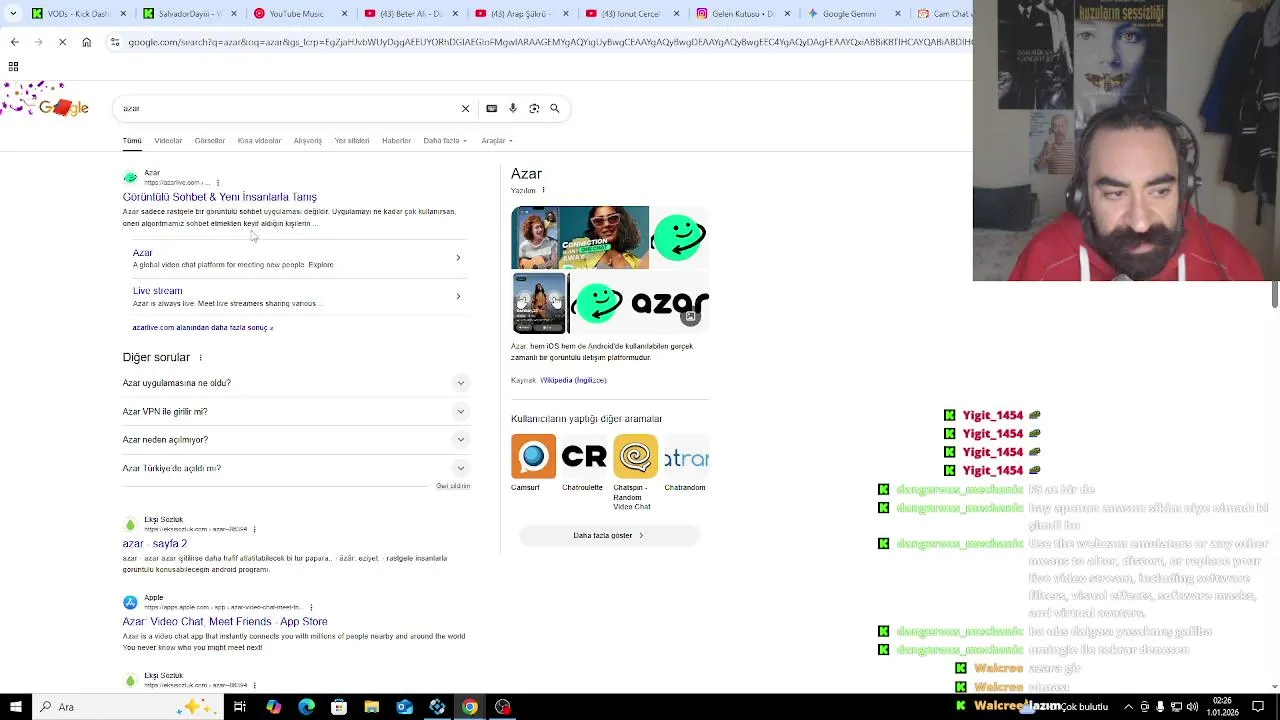Submit search with magnifying glass icon

(555, 108)
